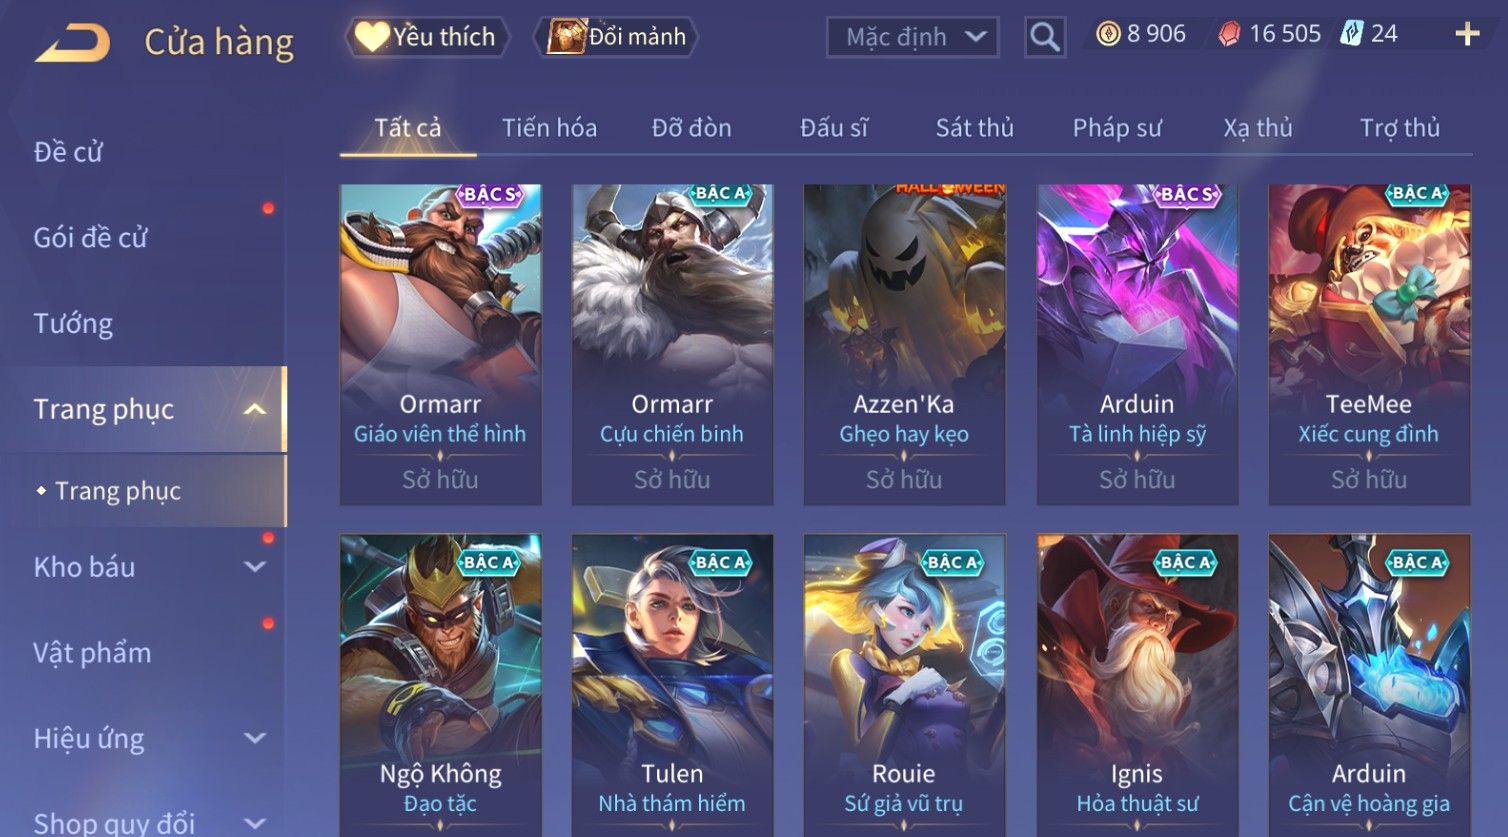Switch to the Sát thủ tab
The width and height of the screenshot is (1508, 837).
pos(974,128)
